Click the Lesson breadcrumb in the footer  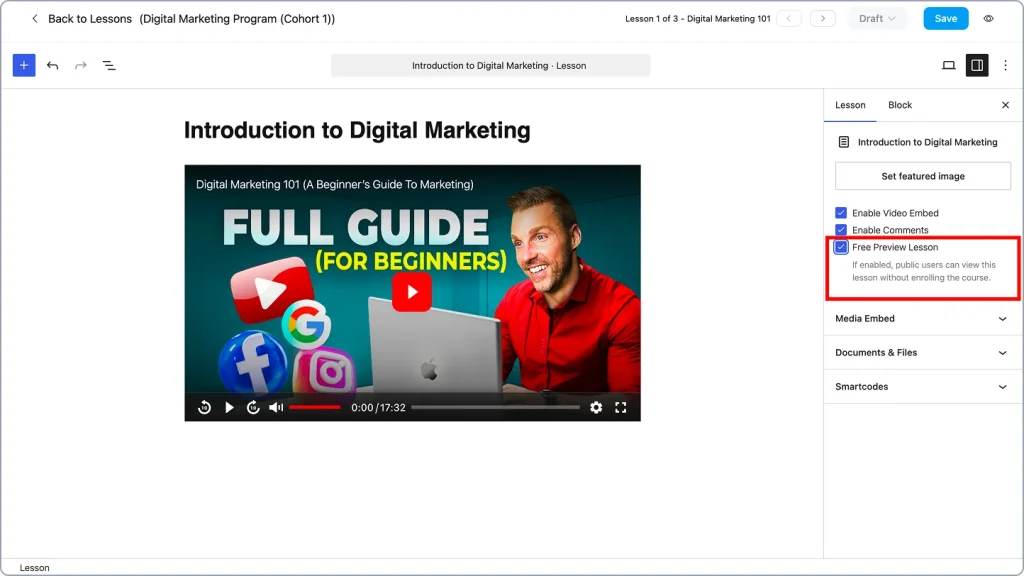35,568
